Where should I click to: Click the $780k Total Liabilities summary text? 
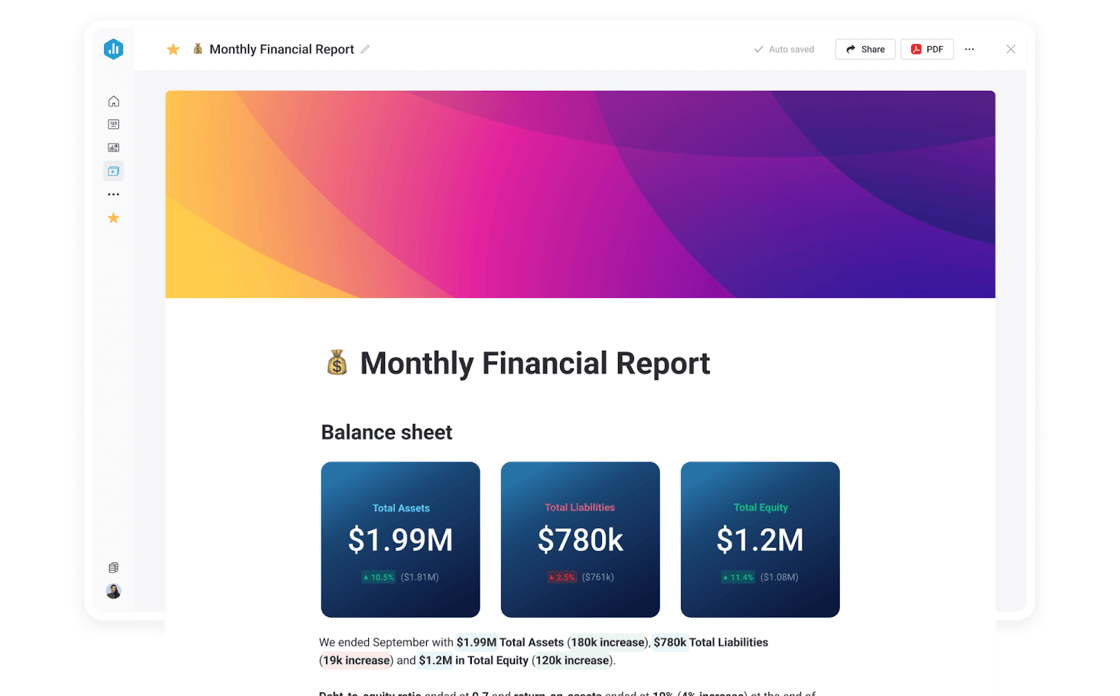(711, 642)
